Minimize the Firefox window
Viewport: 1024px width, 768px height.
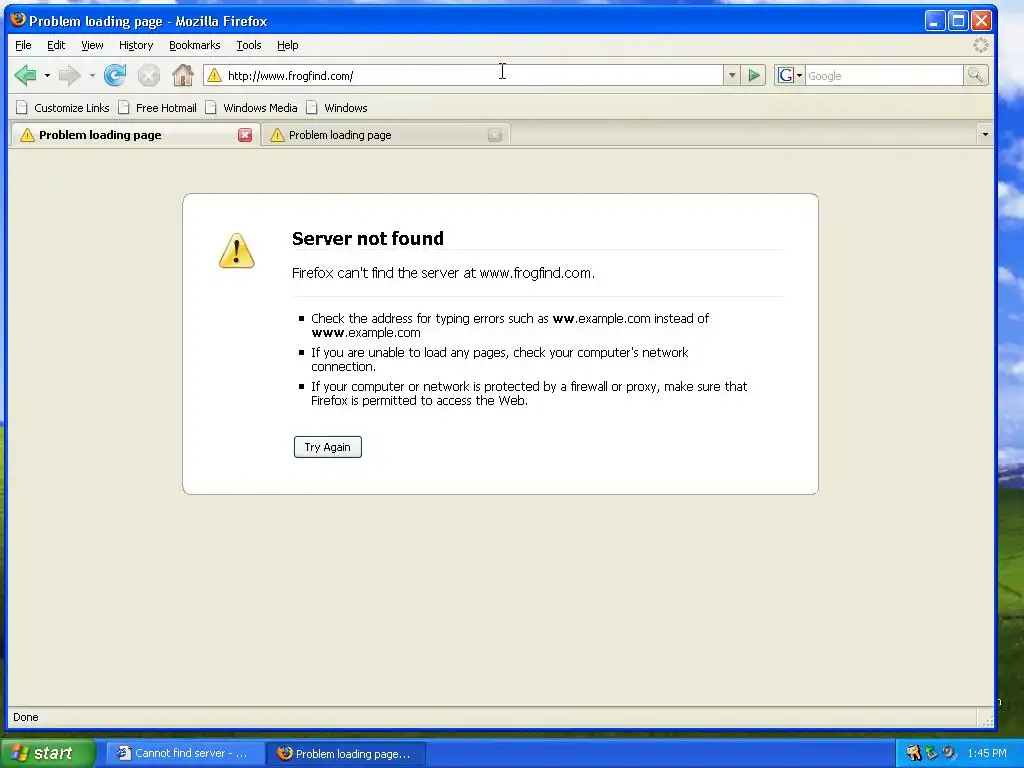[935, 21]
